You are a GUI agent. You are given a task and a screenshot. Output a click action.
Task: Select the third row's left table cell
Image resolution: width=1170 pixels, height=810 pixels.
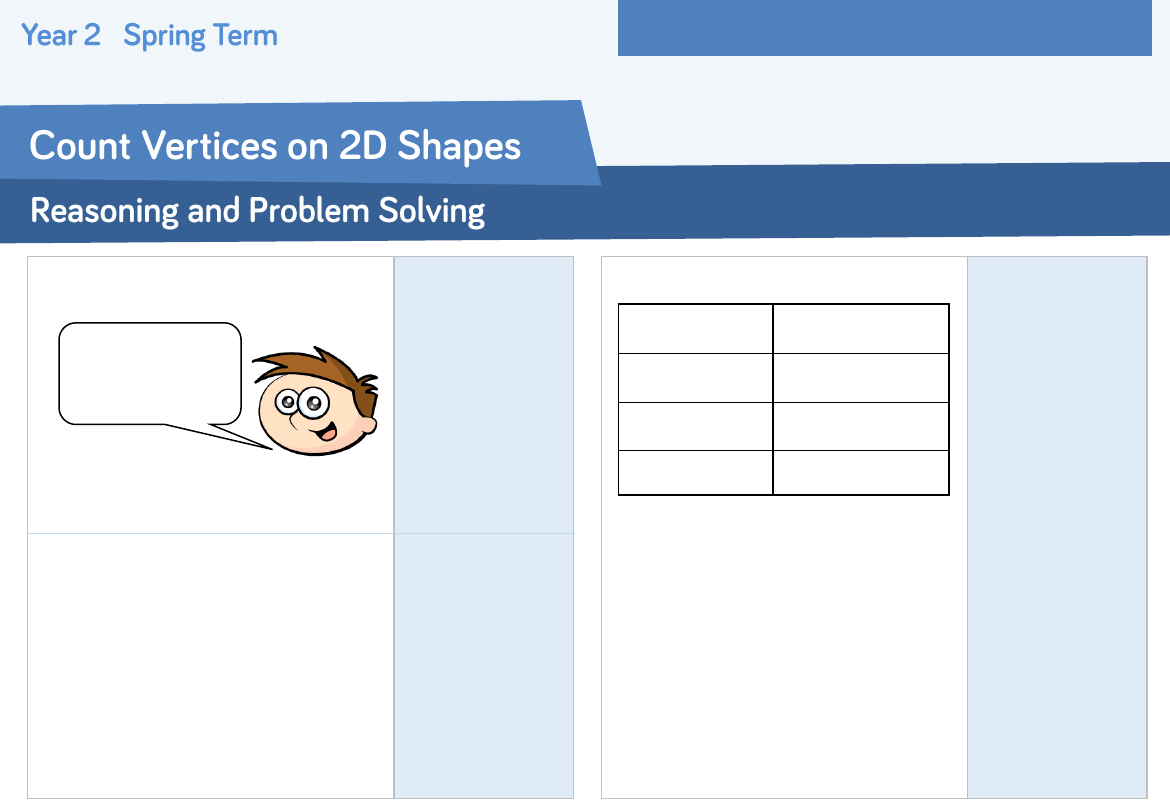point(695,427)
